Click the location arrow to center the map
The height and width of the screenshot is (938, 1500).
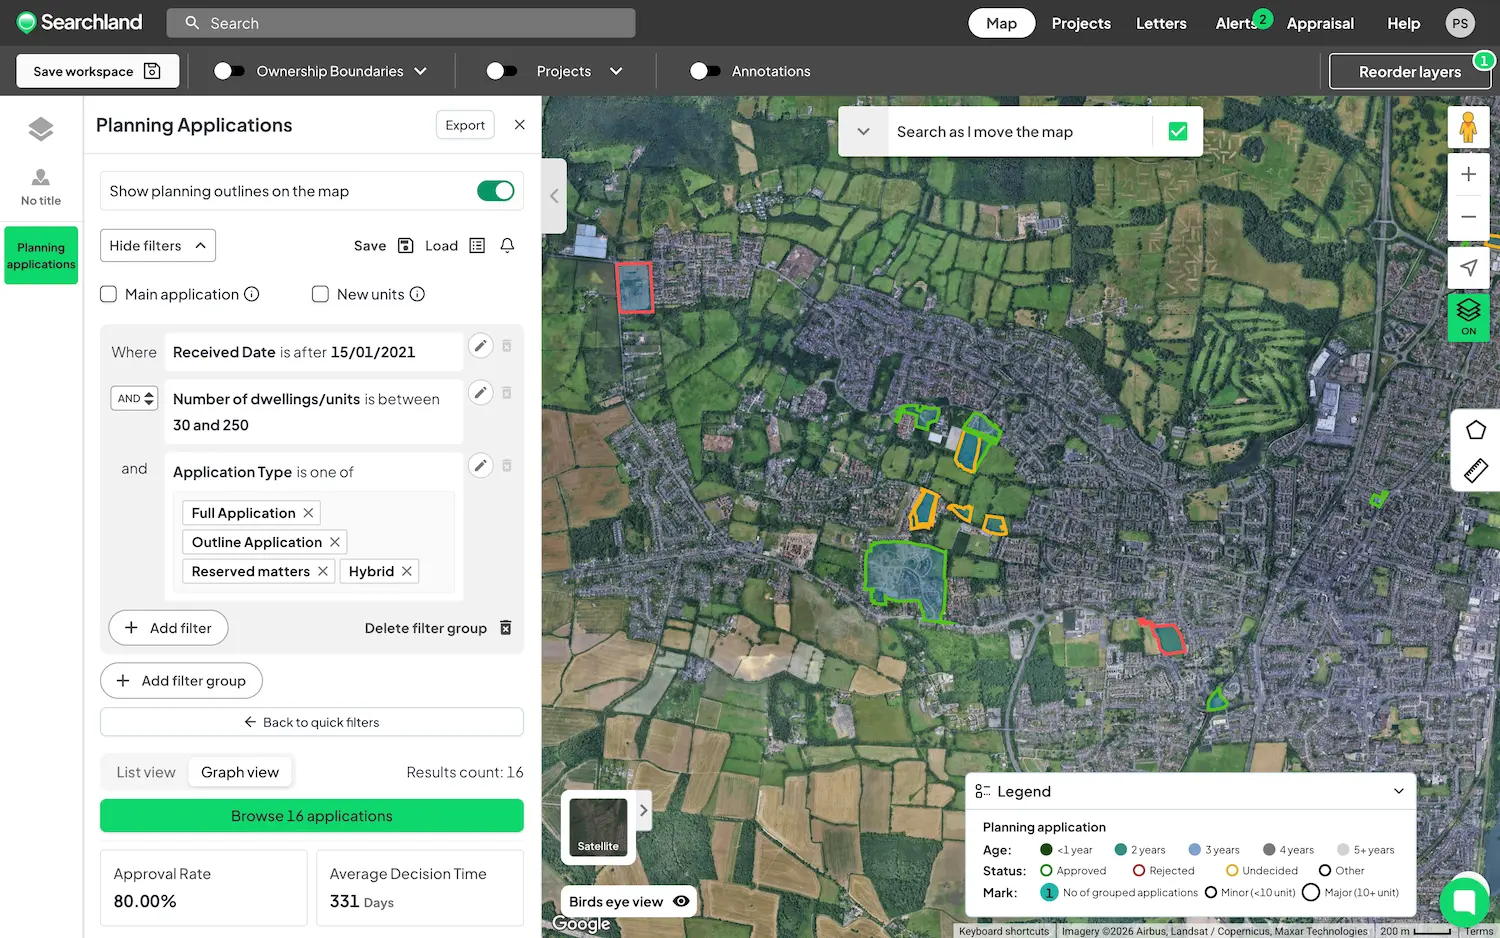click(x=1468, y=267)
